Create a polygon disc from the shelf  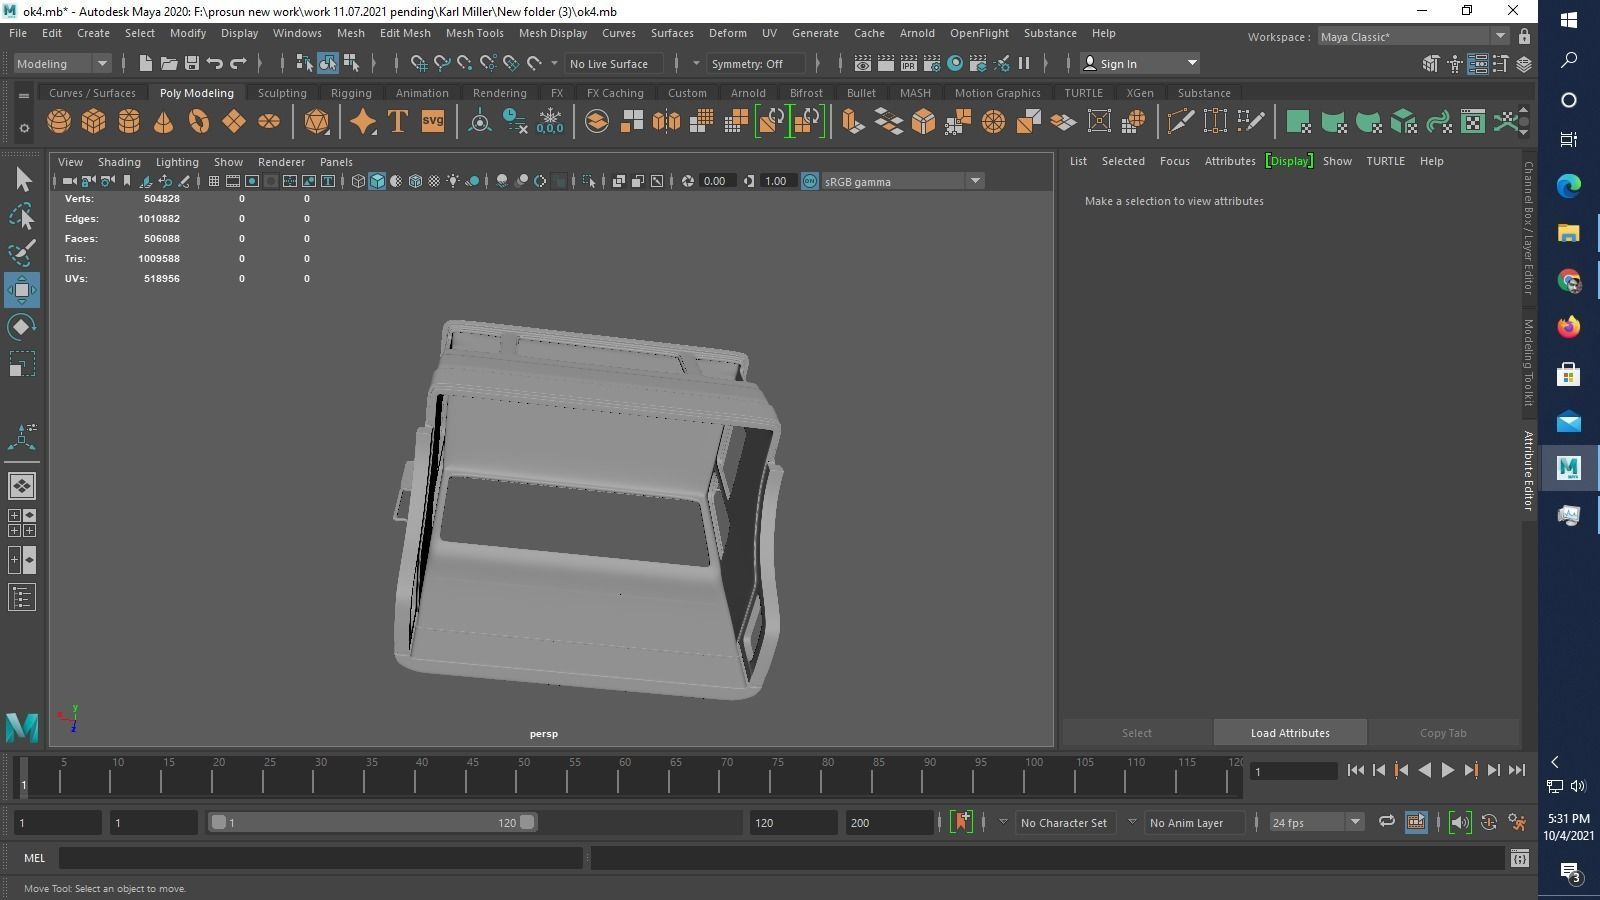(269, 122)
